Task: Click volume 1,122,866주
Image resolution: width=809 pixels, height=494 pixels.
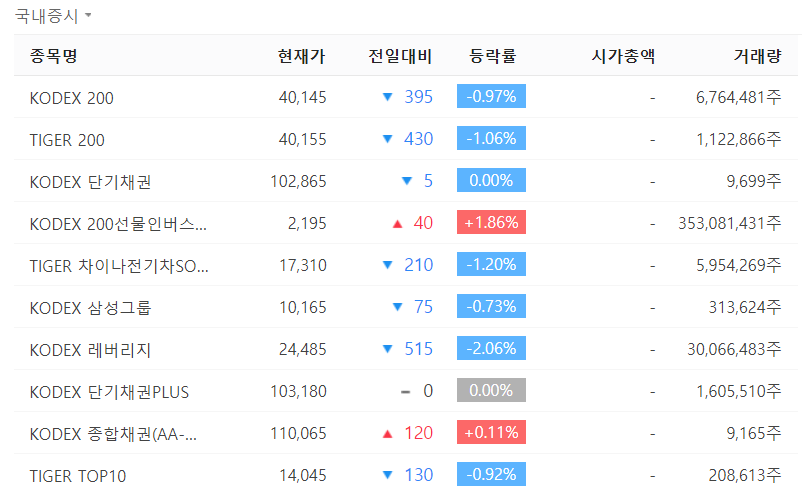Action: [x=739, y=139]
